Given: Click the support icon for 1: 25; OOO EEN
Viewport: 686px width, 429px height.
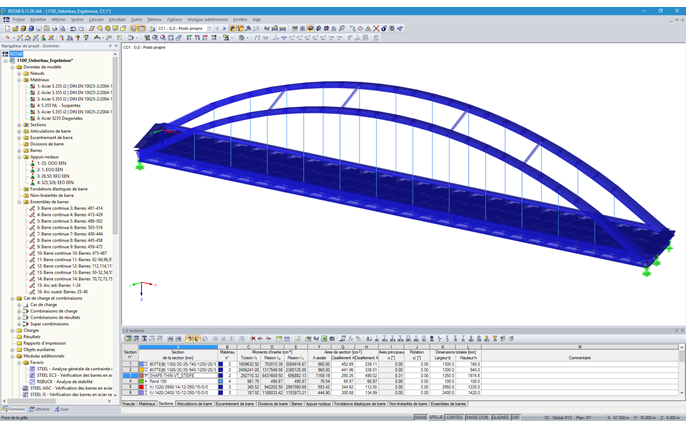Looking at the screenshot, I should point(32,163).
